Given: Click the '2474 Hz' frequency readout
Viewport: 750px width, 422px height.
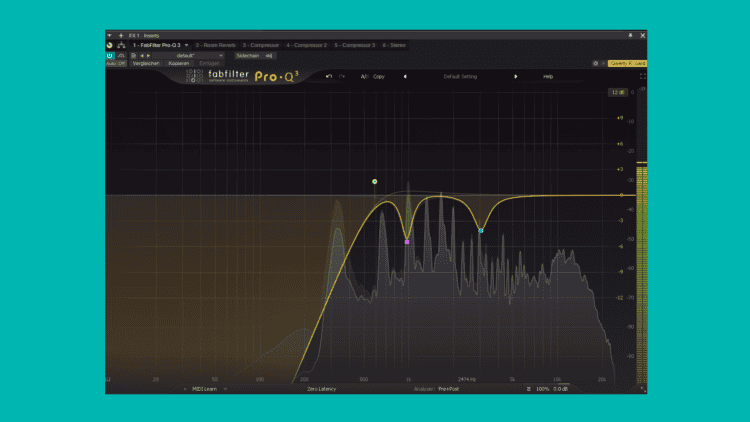Looking at the screenshot, I should [467, 379].
